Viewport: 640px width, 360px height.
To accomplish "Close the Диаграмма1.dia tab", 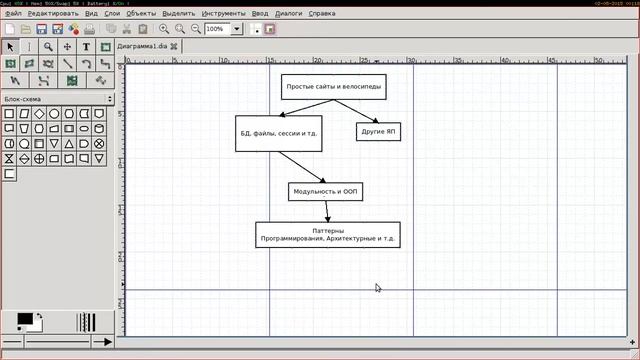I will [174, 46].
